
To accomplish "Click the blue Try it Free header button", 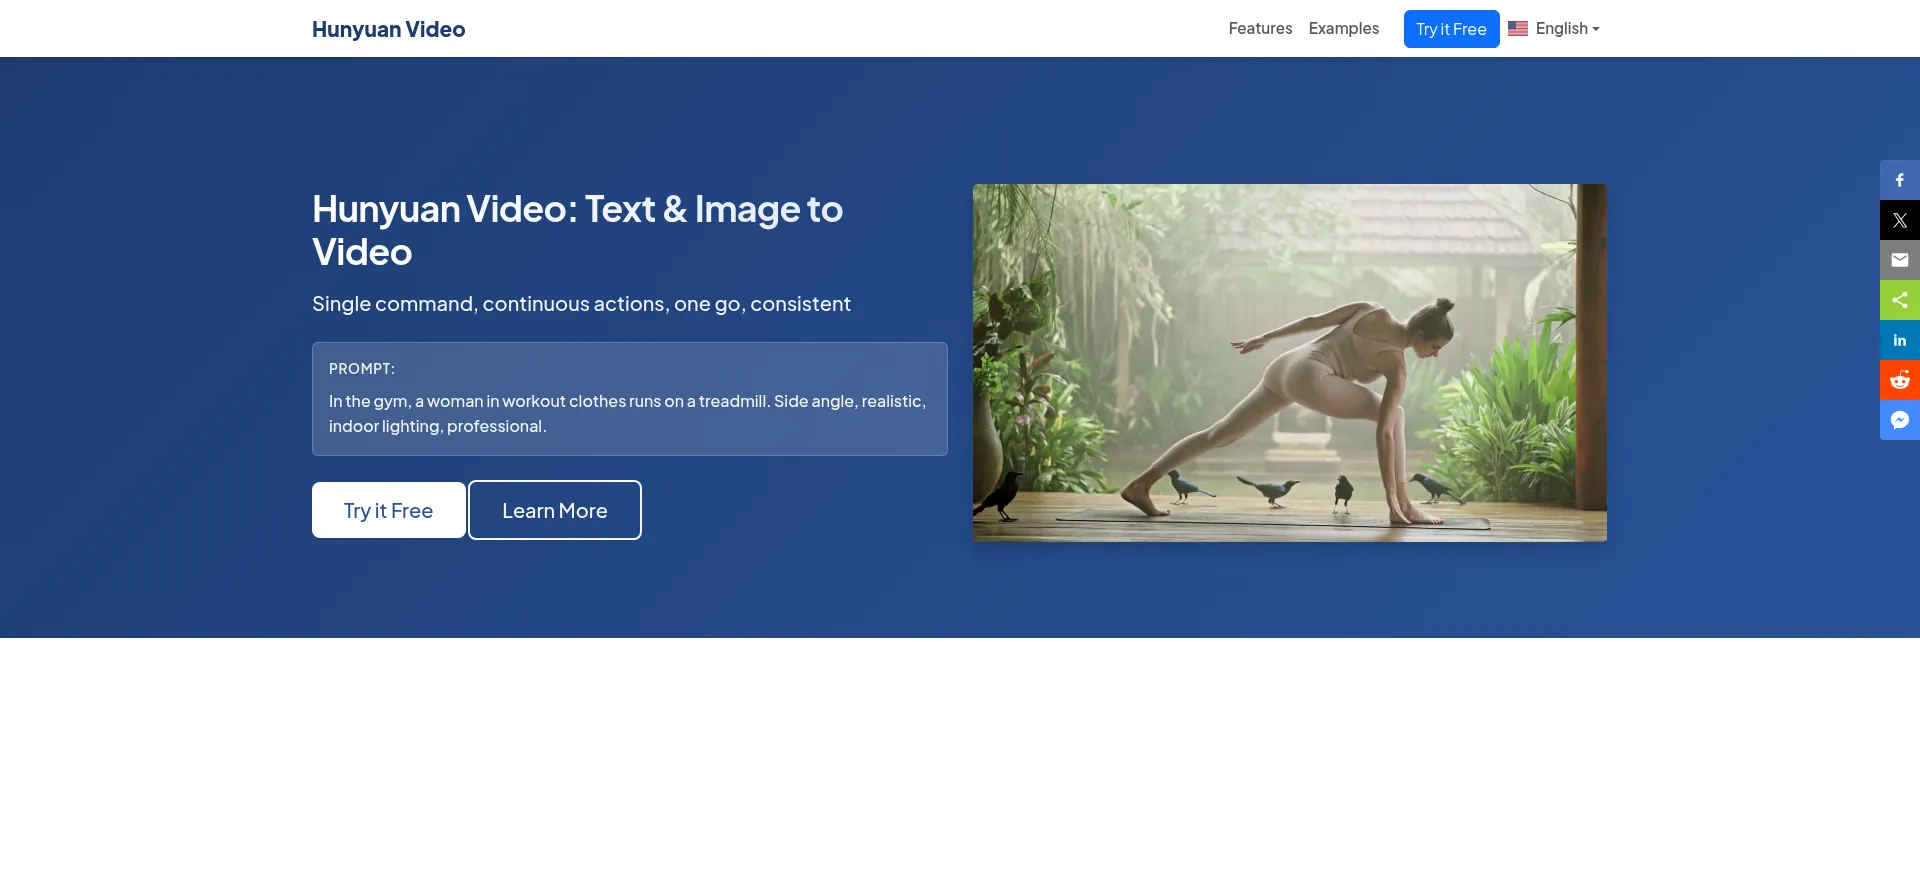I will (x=1451, y=29).
